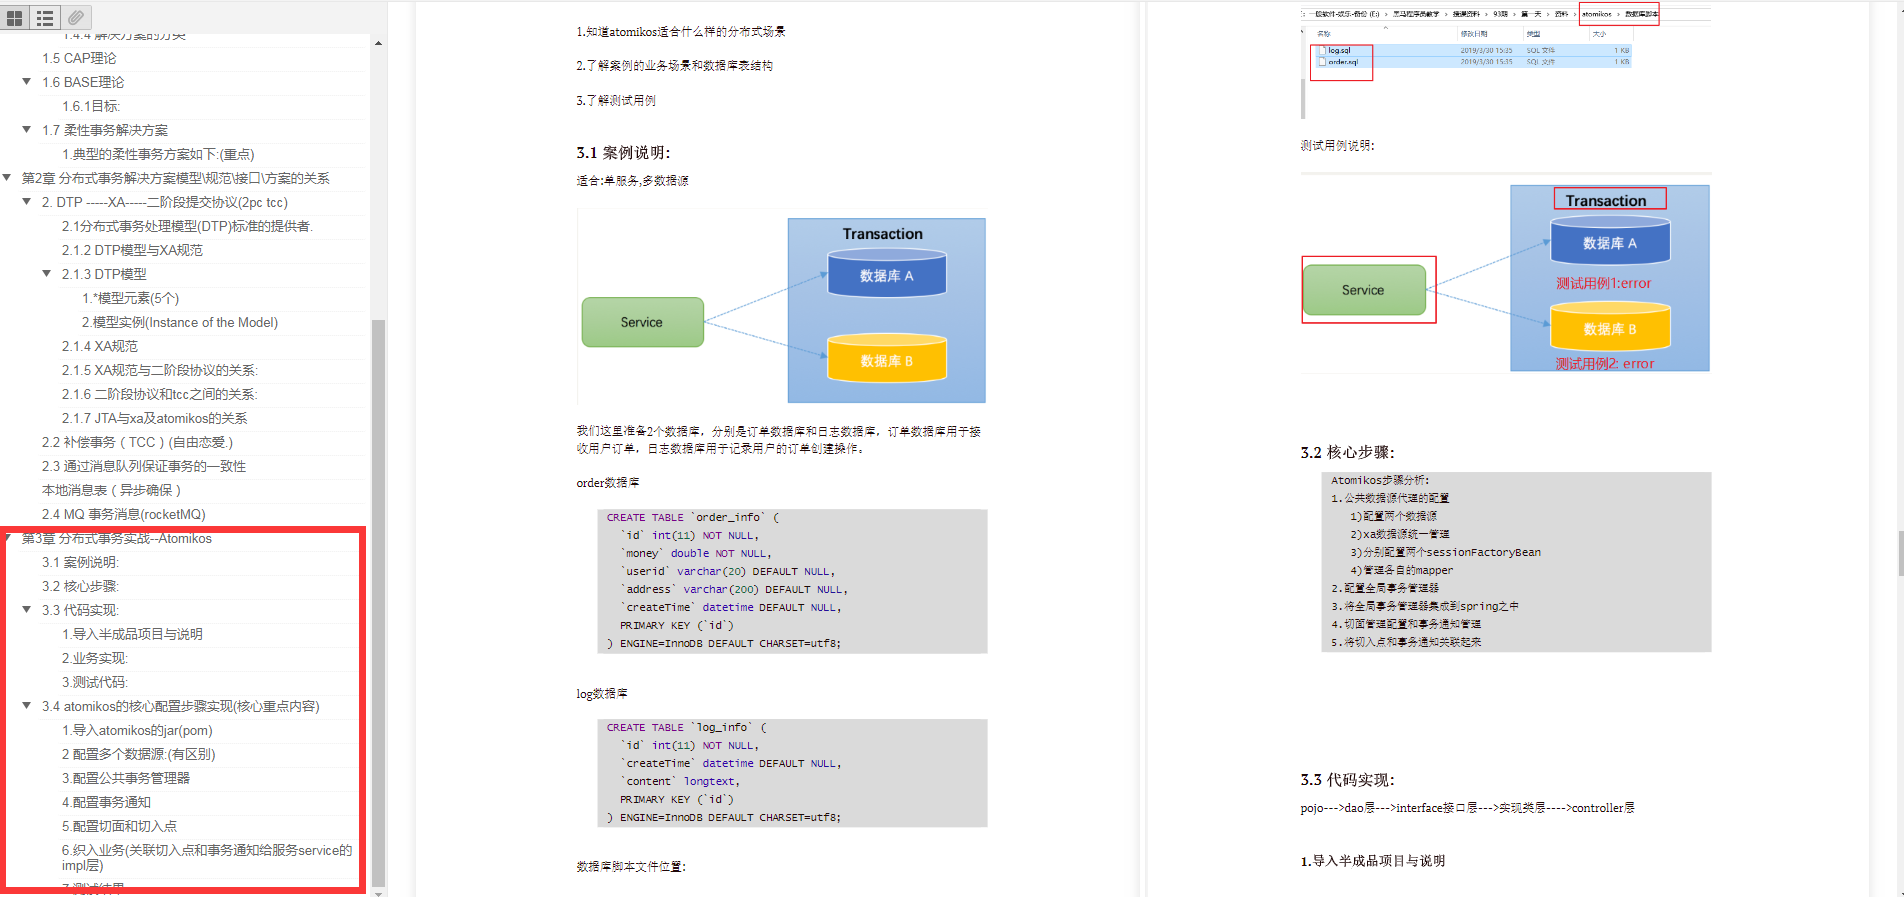
Task: Jump to 3.2 核心步骤 bookmark
Action: (x=80, y=586)
